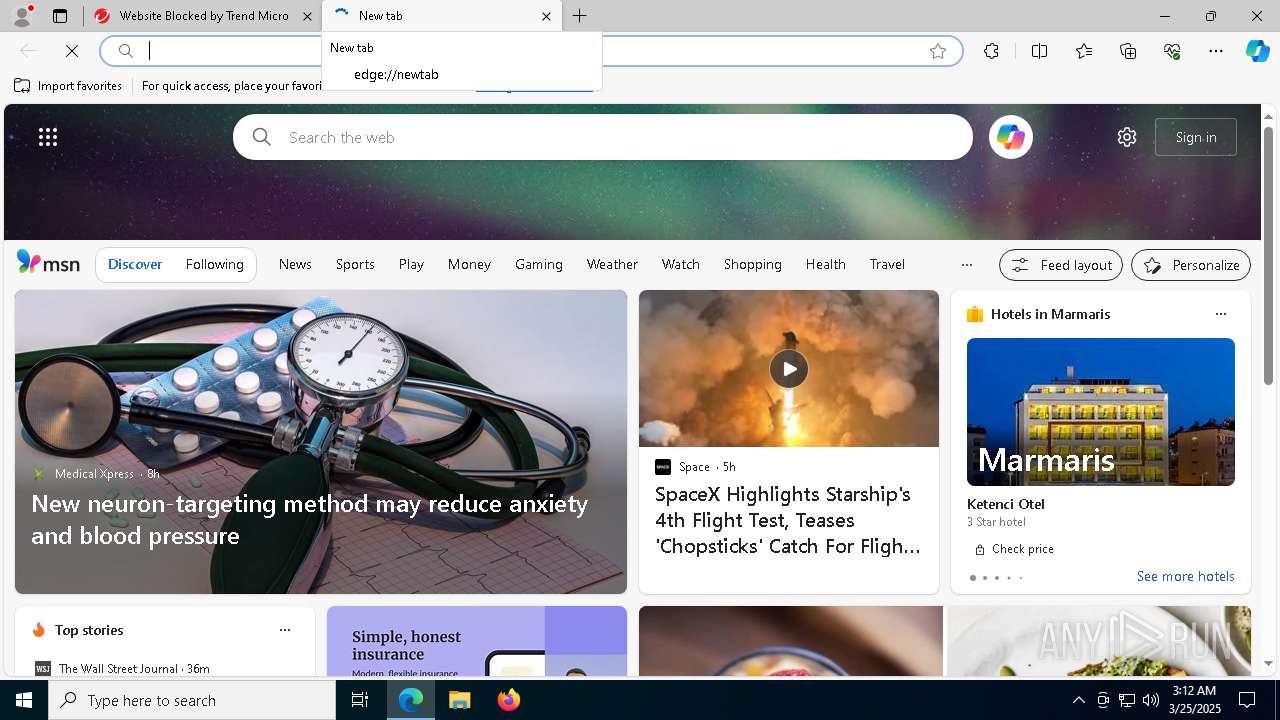Image resolution: width=1280 pixels, height=720 pixels.
Task: Open the Edge profile icon
Action: (21, 16)
